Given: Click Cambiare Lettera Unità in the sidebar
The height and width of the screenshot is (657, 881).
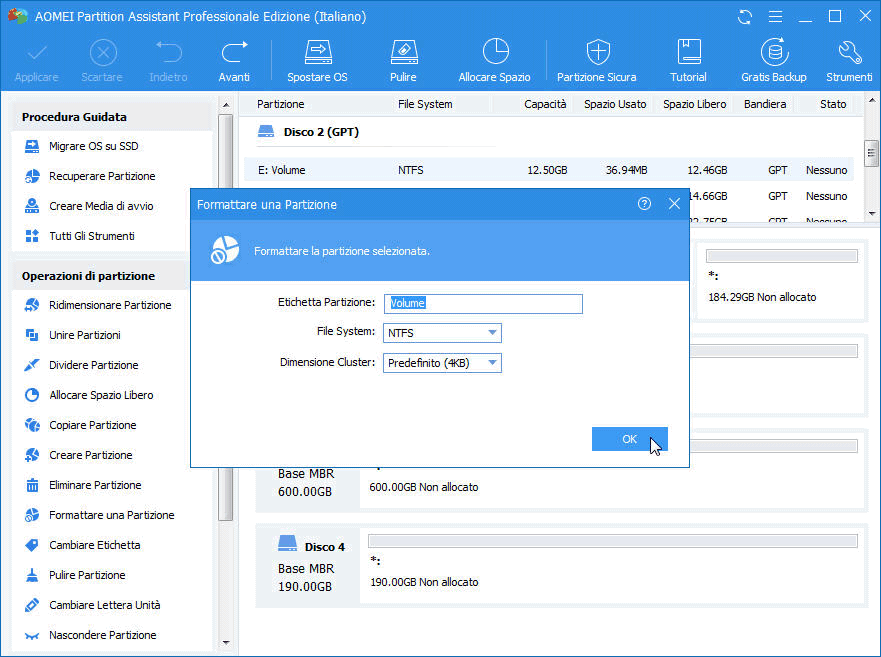Looking at the screenshot, I should pos(104,605).
